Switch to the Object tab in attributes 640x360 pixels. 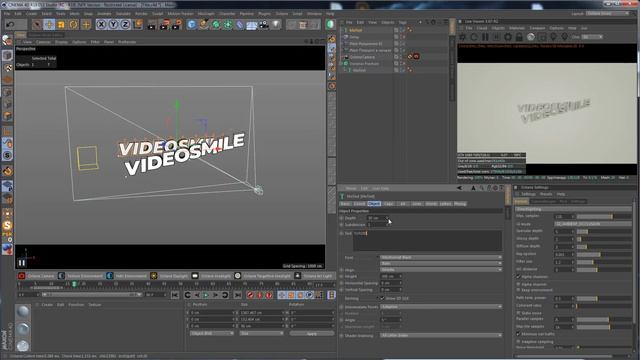374,204
